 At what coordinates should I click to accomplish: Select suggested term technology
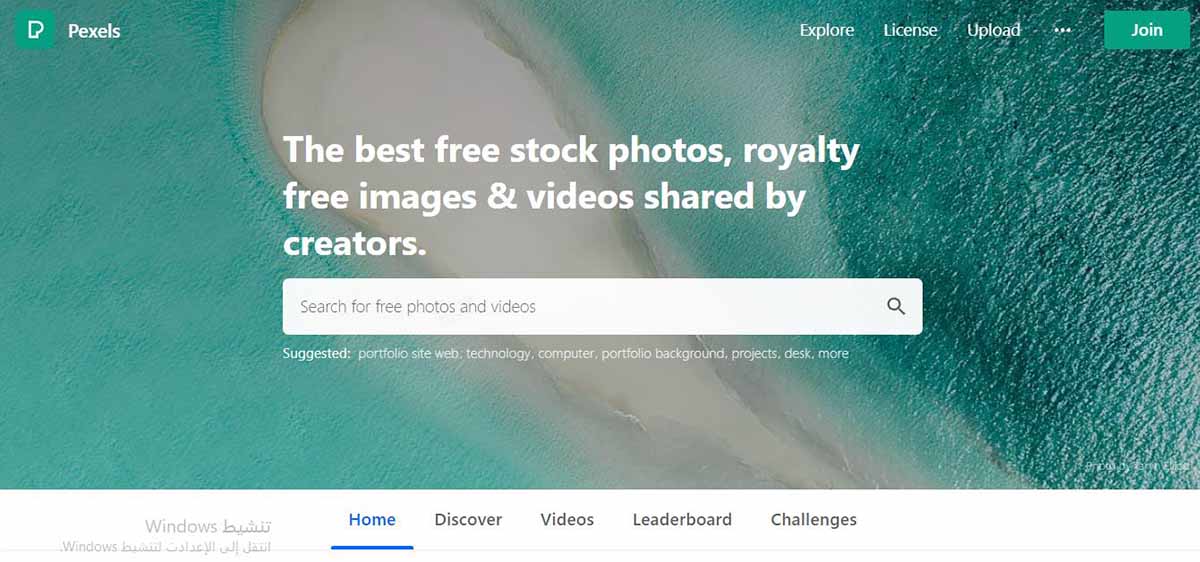499,353
